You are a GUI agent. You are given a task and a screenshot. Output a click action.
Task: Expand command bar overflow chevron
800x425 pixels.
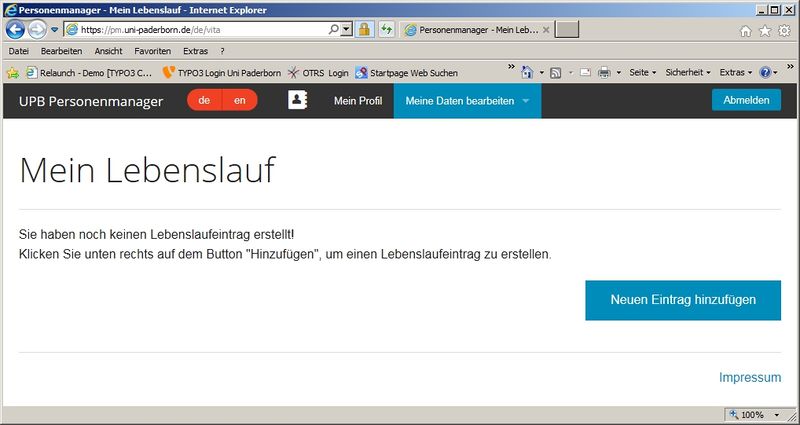(790, 66)
